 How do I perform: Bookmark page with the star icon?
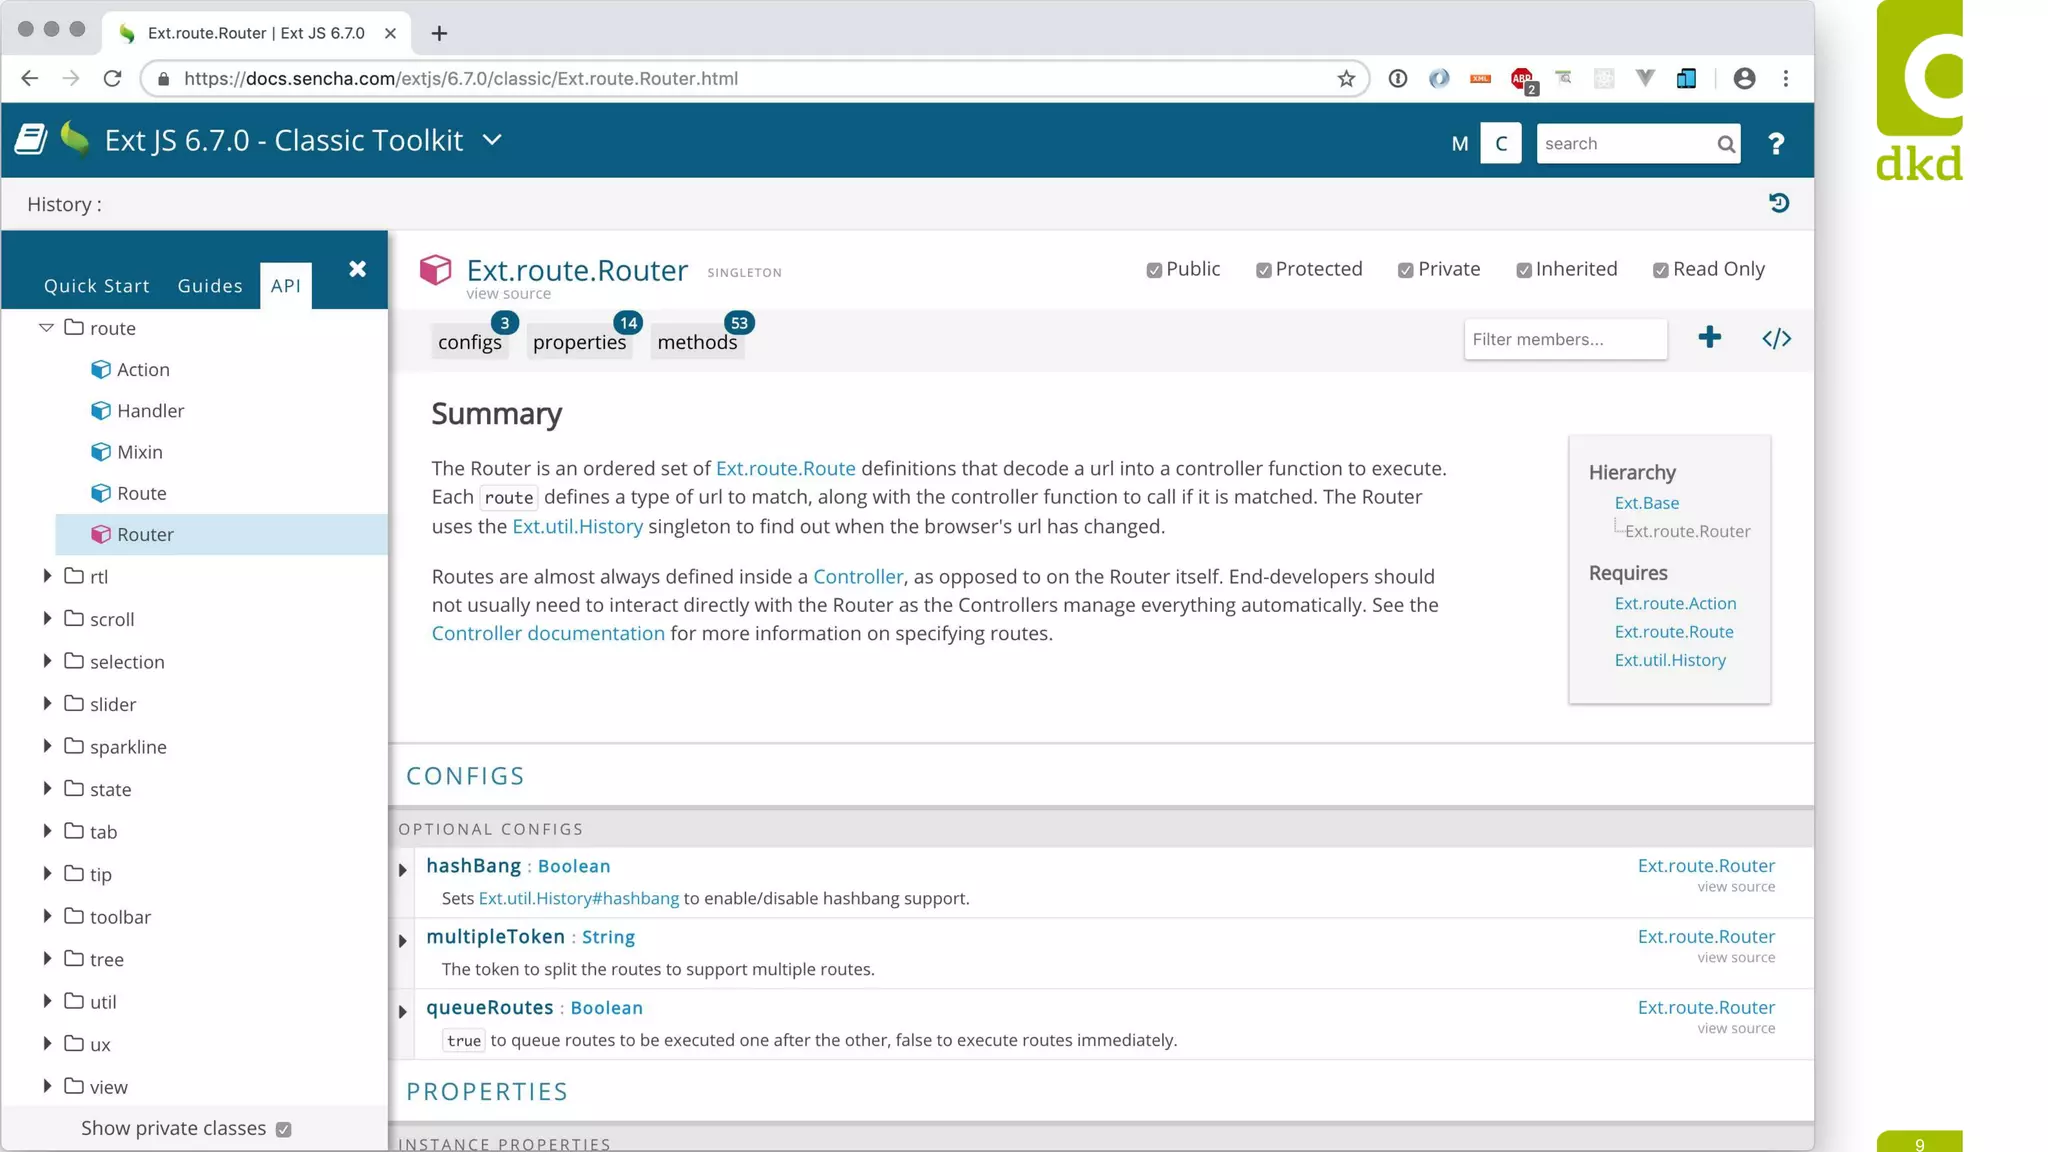click(x=1346, y=78)
